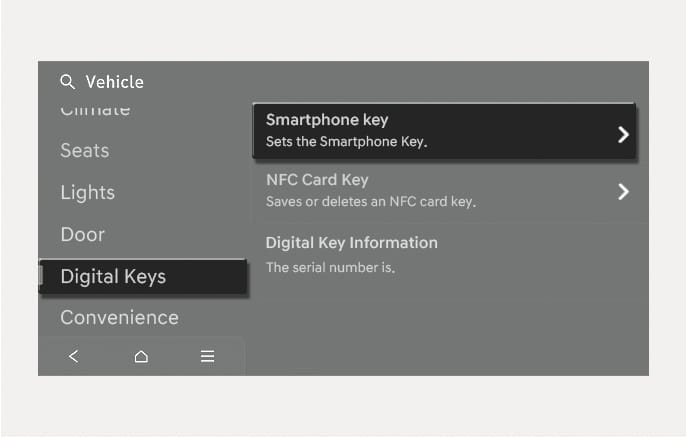686x438 pixels.
Task: Open the hamburger menu icon
Action: (208, 356)
